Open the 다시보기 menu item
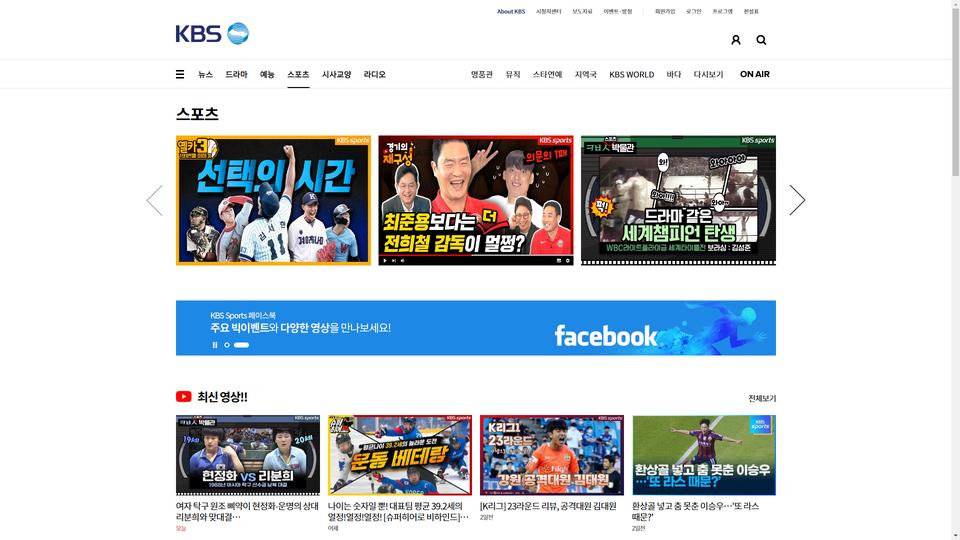The image size is (960, 540). (x=708, y=74)
